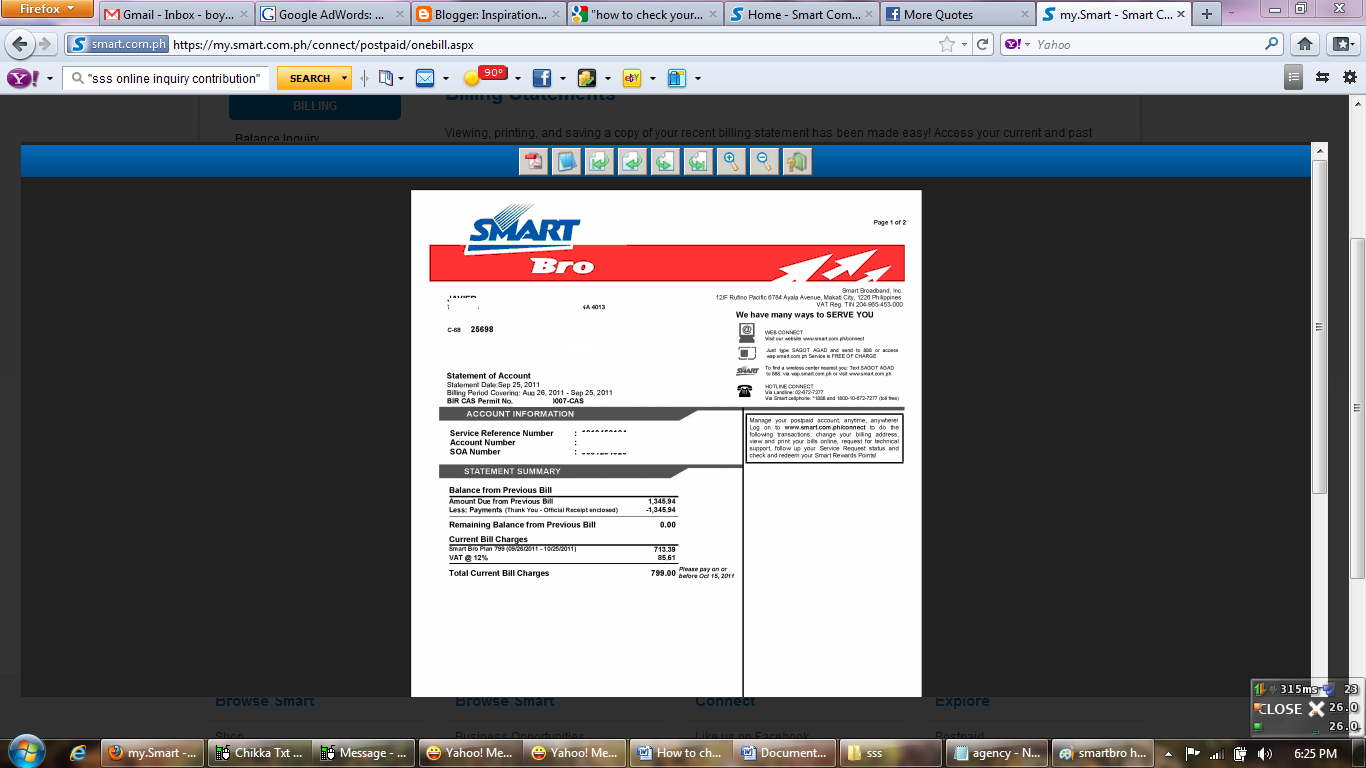Viewport: 1366px width, 768px height.
Task: Expand the eBay toolbar dropdown arrow
Action: coord(652,78)
